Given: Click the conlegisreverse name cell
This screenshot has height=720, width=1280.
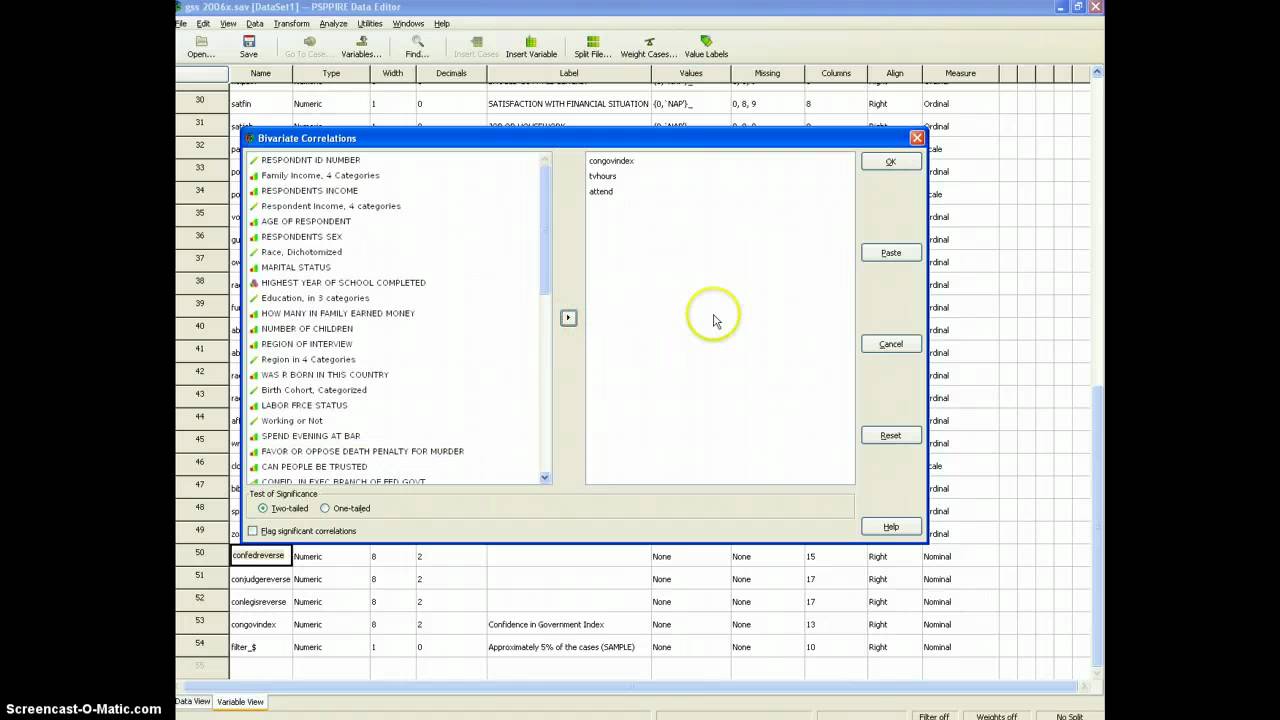Looking at the screenshot, I should (x=260, y=602).
